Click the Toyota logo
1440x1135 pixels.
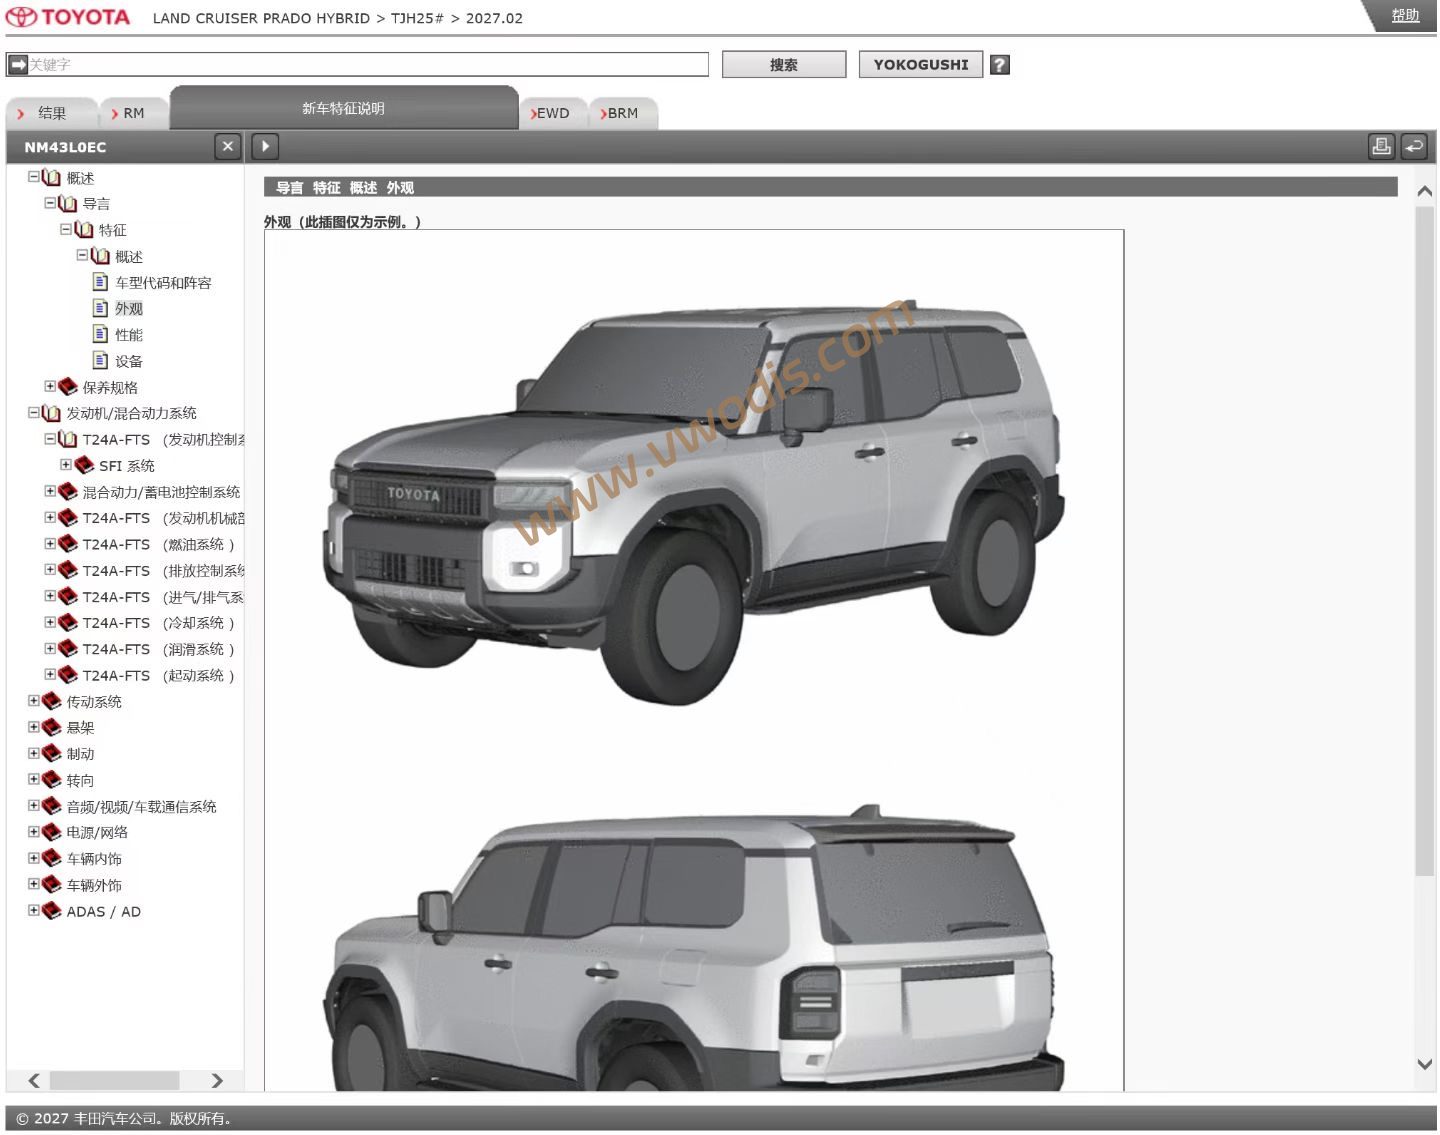click(68, 17)
